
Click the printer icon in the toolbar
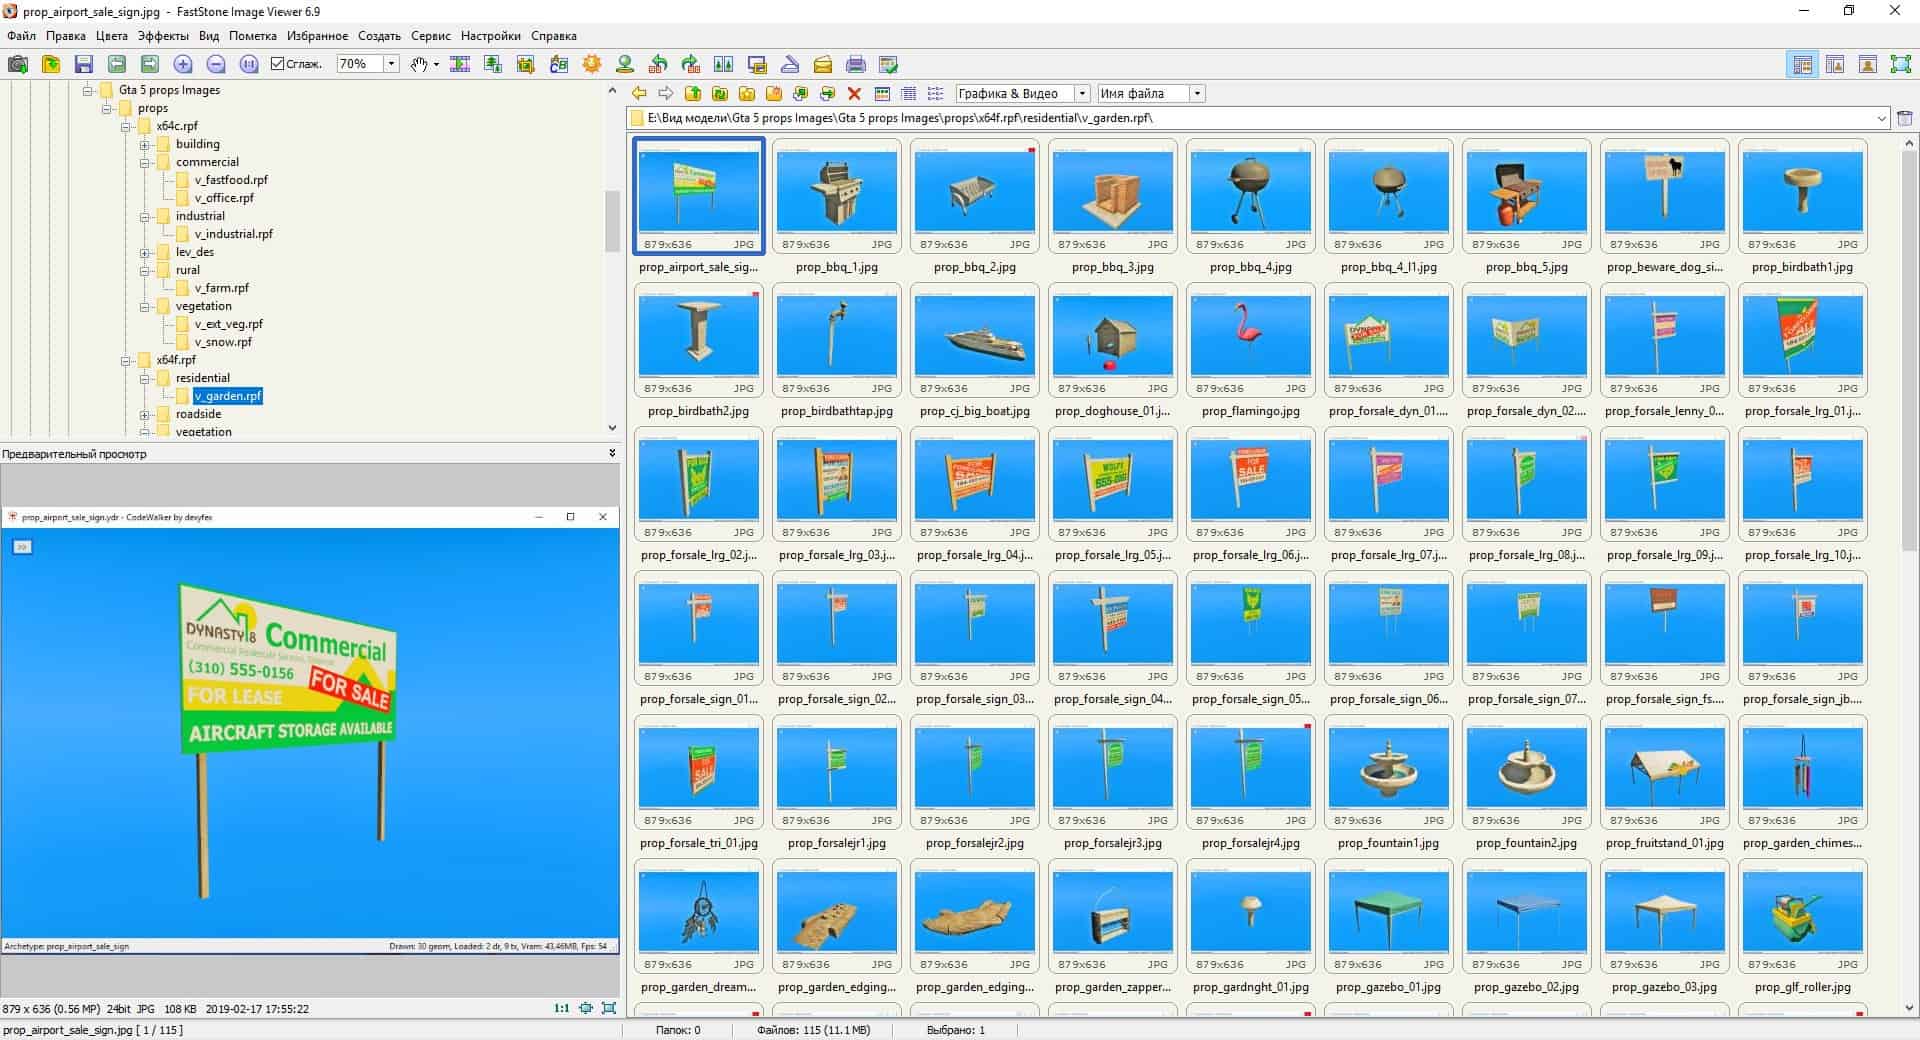(855, 64)
